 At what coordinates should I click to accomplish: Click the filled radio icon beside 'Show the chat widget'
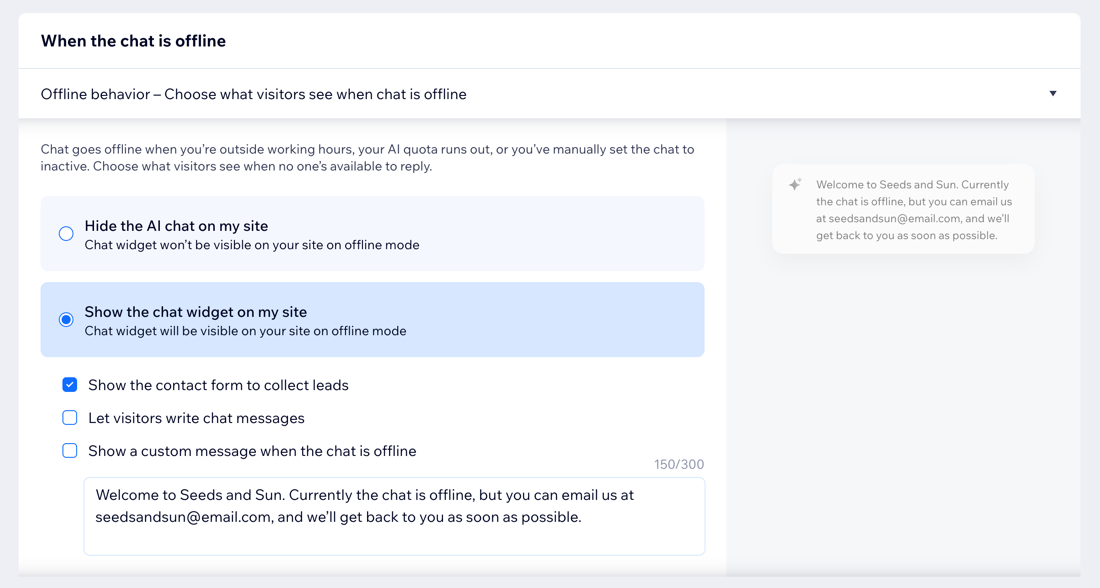click(x=66, y=319)
